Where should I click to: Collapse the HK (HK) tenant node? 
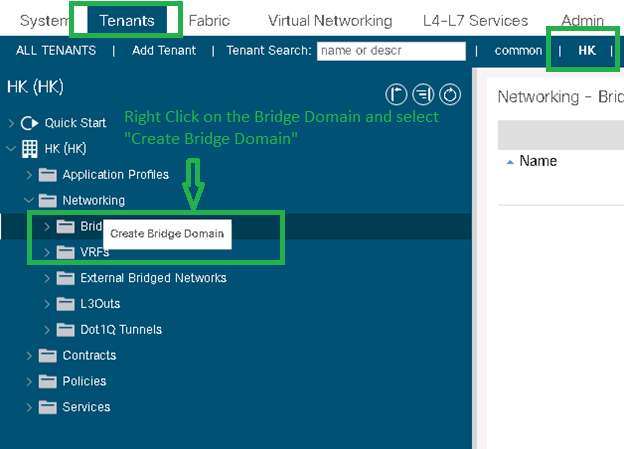click(11, 149)
